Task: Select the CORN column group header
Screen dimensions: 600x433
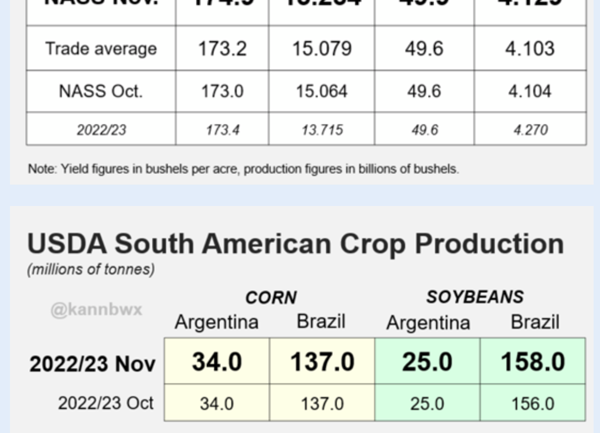Action: pyautogui.click(x=271, y=298)
